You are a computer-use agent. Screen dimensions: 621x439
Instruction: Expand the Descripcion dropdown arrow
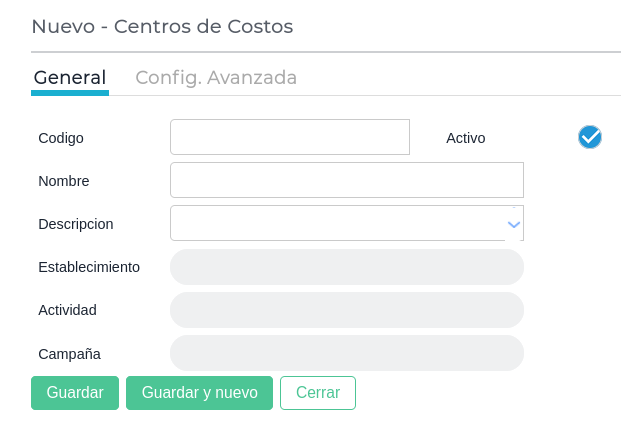[513, 224]
